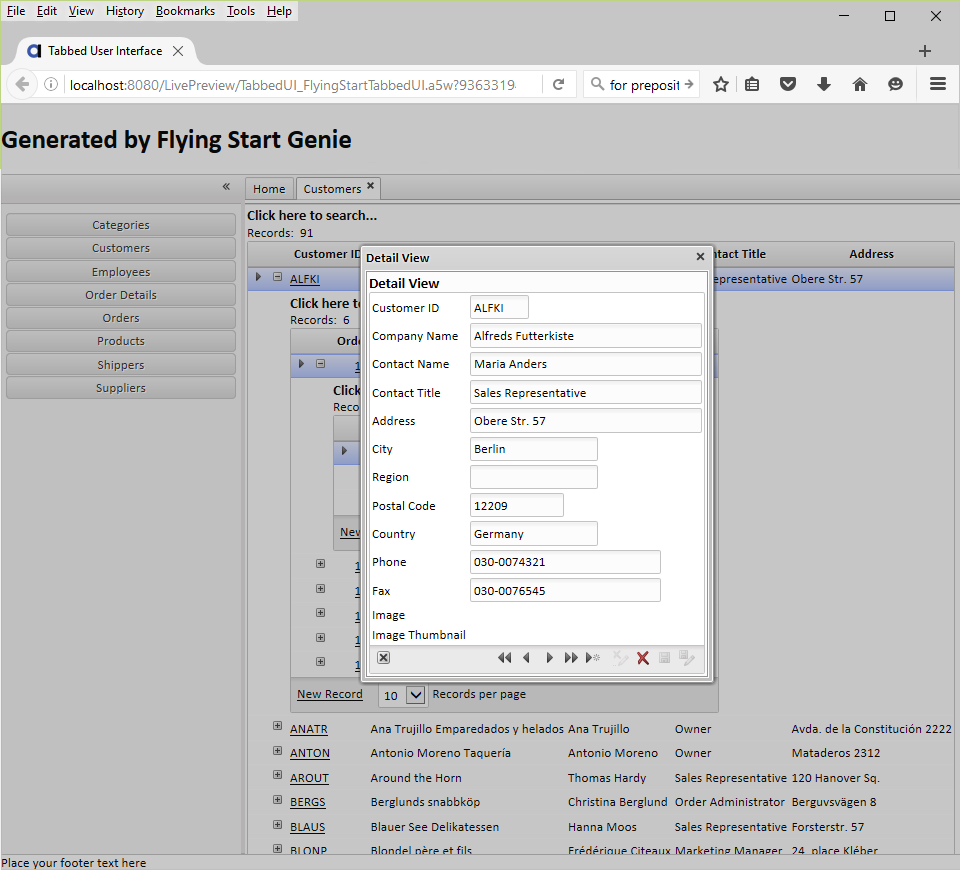Add new record with arrow-star icon

point(593,658)
